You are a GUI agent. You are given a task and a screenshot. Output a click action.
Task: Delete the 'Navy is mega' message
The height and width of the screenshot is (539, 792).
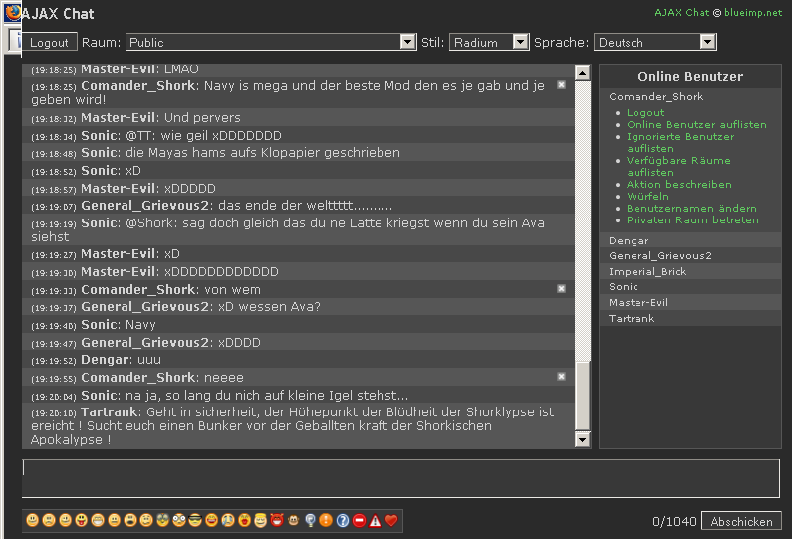point(561,84)
